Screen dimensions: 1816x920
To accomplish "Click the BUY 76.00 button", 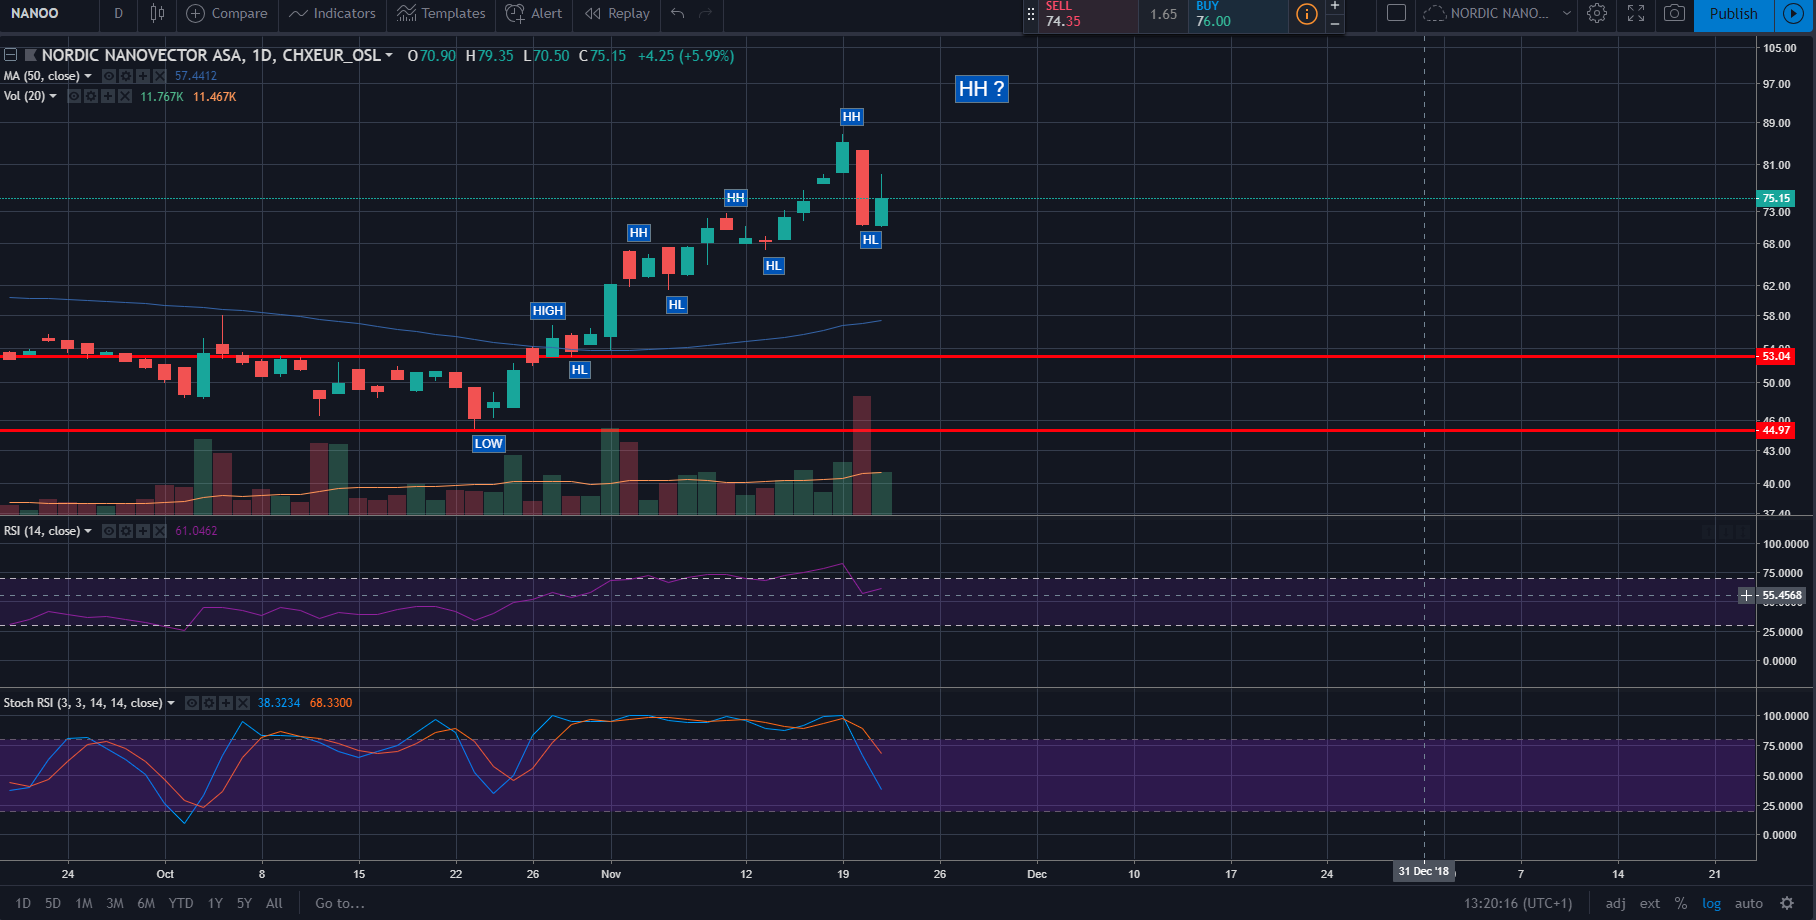I will pyautogui.click(x=1238, y=14).
